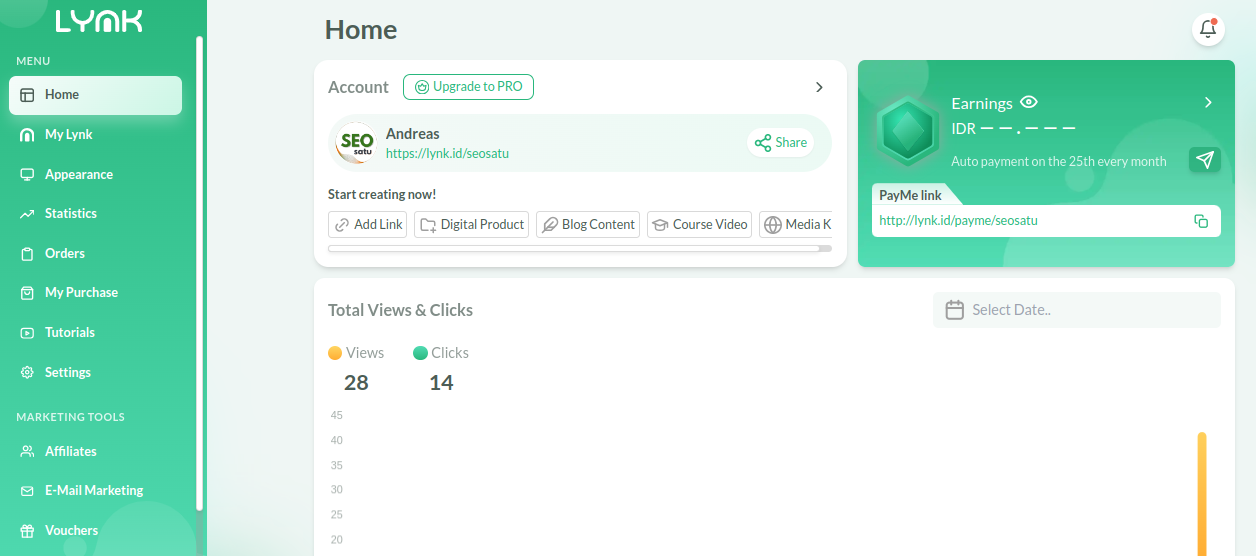Toggle the Clicks legend dot
The image size is (1256, 556).
coord(420,353)
